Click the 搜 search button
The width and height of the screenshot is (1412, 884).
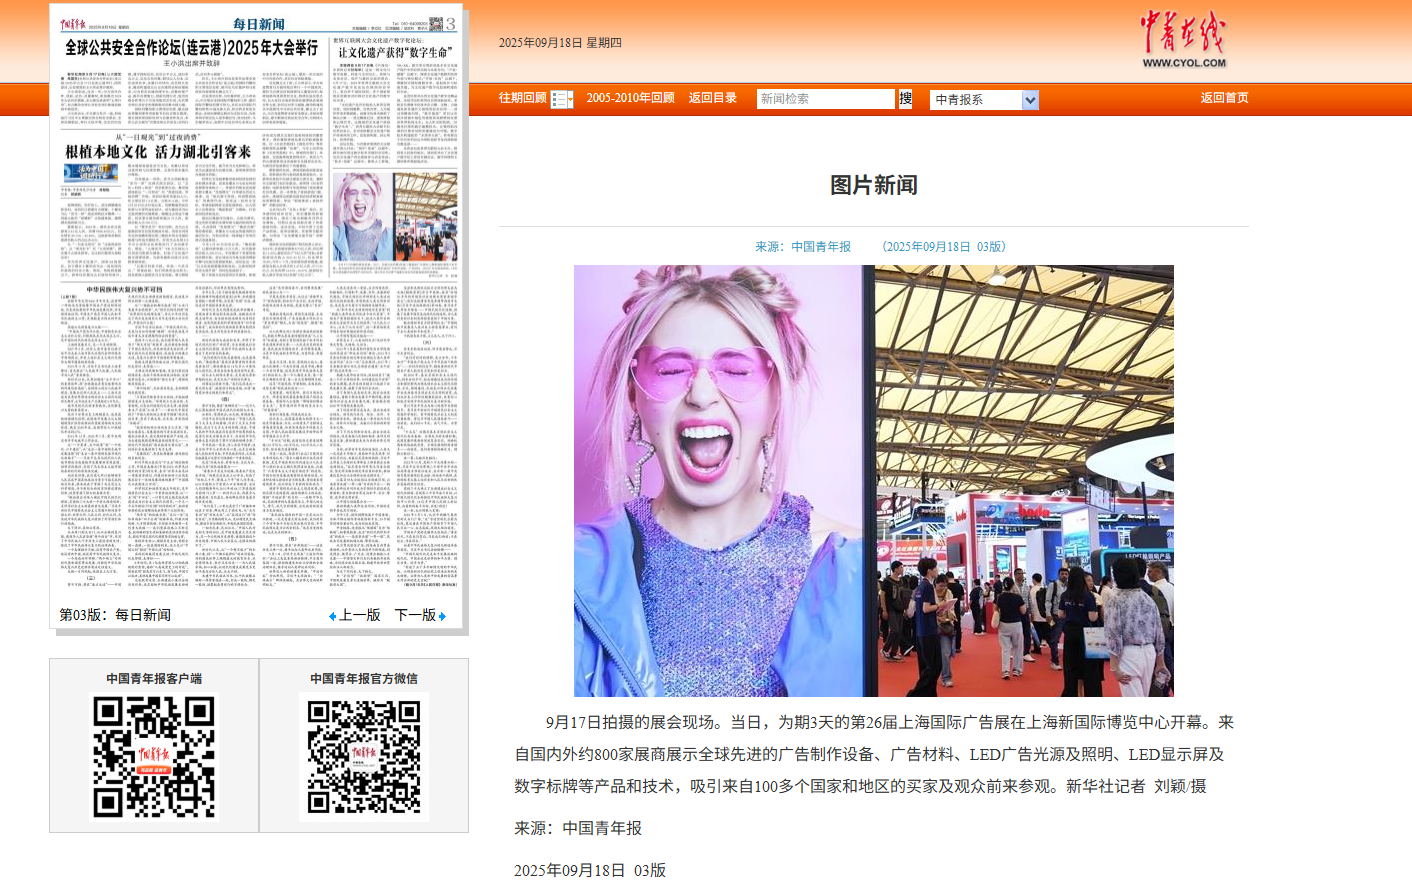906,99
